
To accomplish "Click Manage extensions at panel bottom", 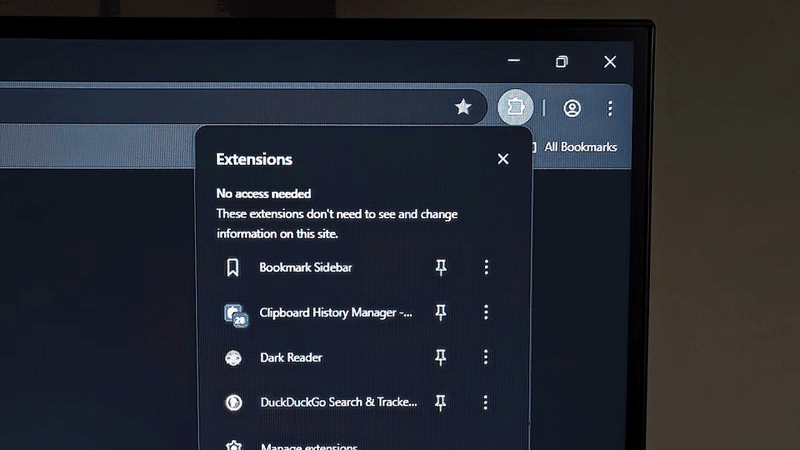I will (309, 446).
